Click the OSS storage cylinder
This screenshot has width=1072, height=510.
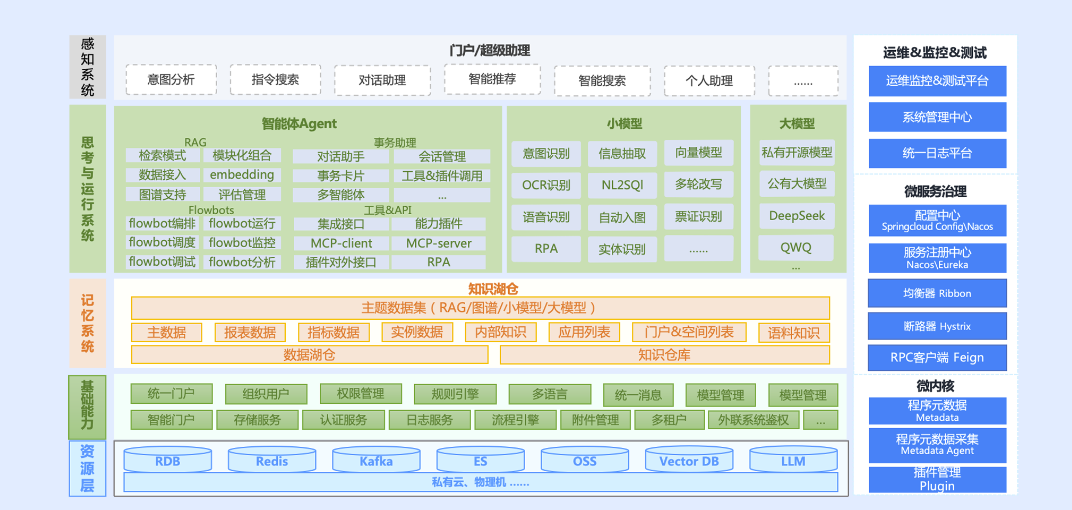585,461
